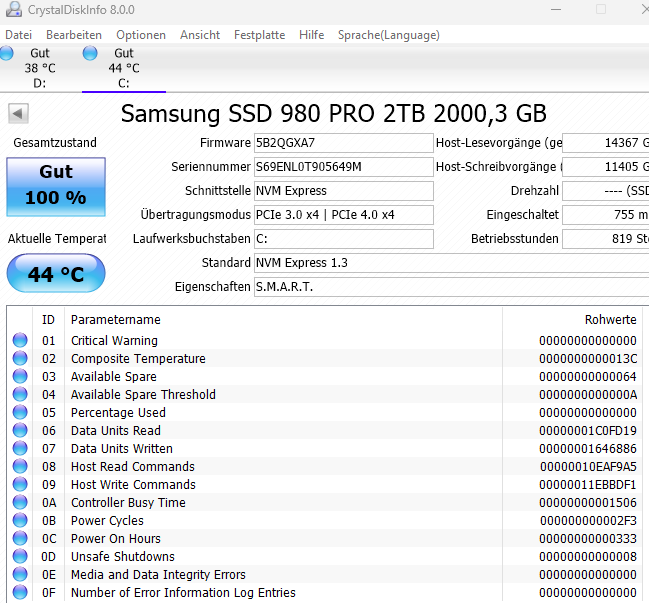Select the Power On Hours parameter name

point(116,538)
